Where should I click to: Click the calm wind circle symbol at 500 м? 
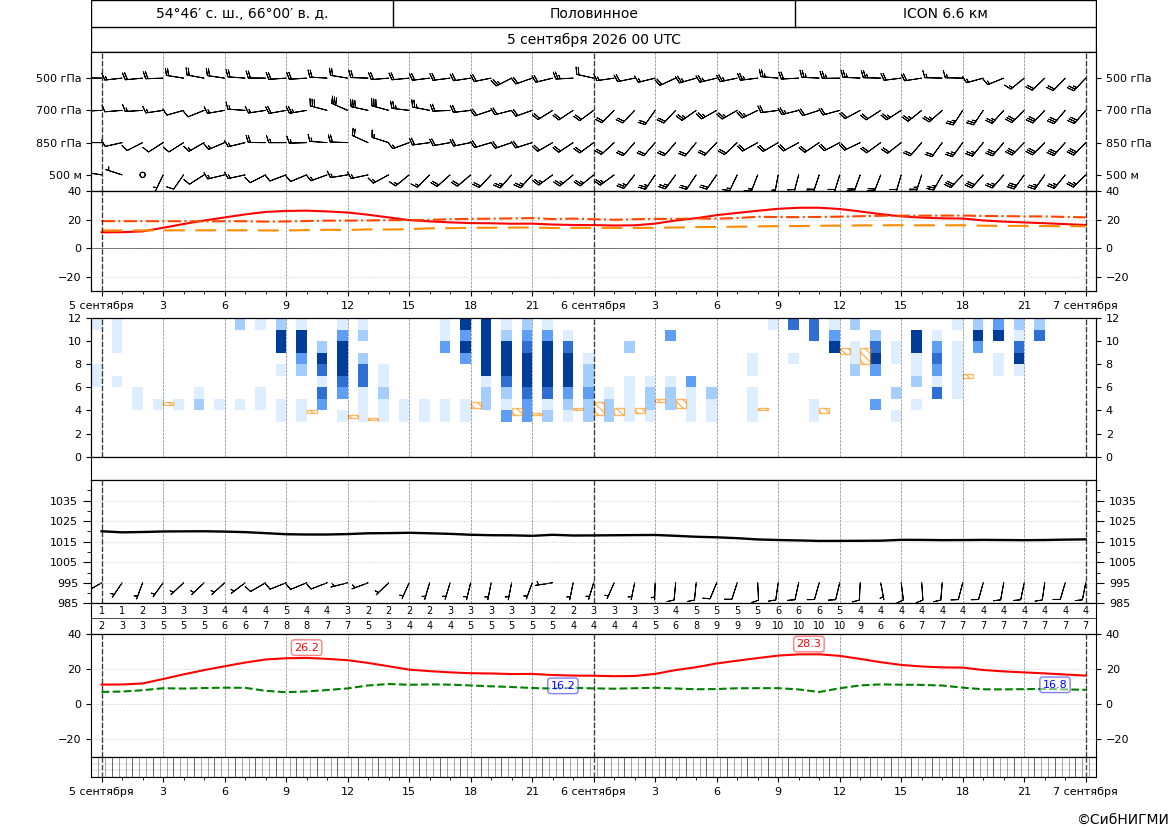pos(142,174)
